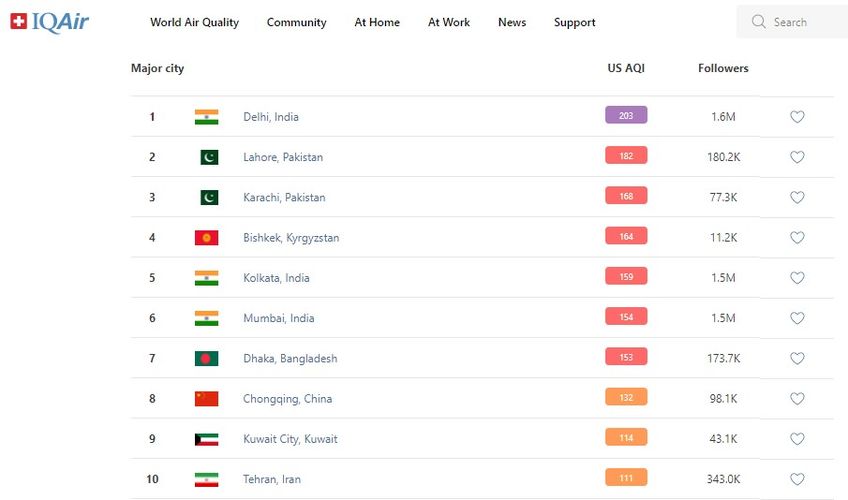This screenshot has height=500, width=848.
Task: Click the search magnifier icon
Action: point(759,22)
